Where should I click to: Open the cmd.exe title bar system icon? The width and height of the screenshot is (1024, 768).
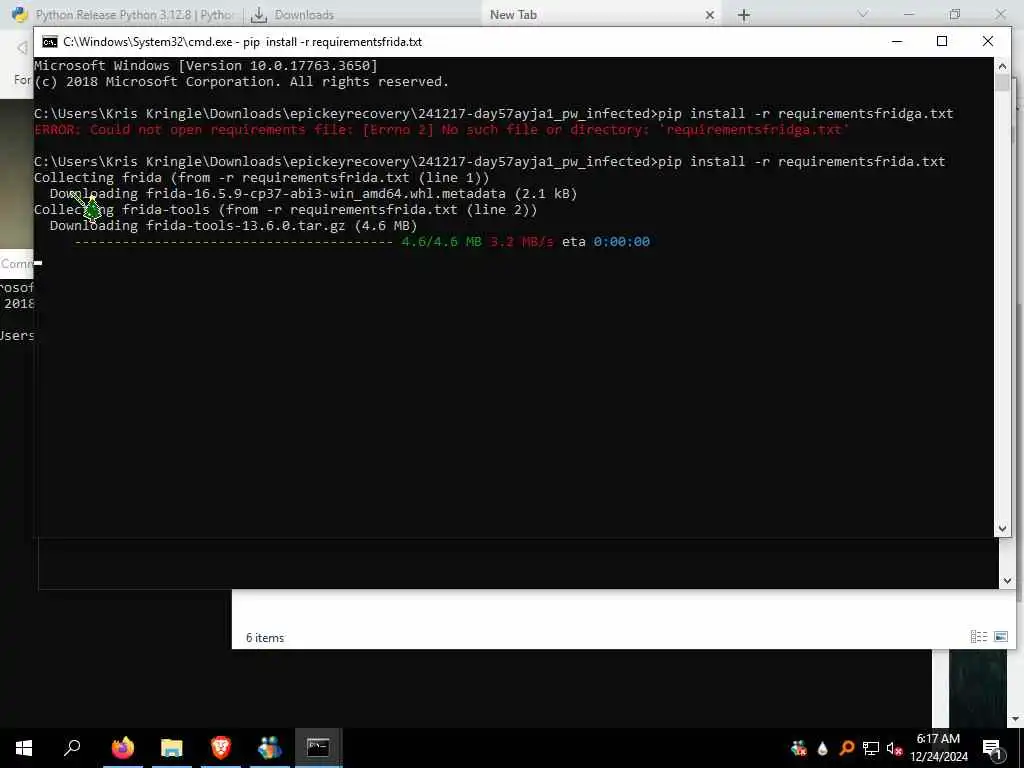click(x=50, y=42)
